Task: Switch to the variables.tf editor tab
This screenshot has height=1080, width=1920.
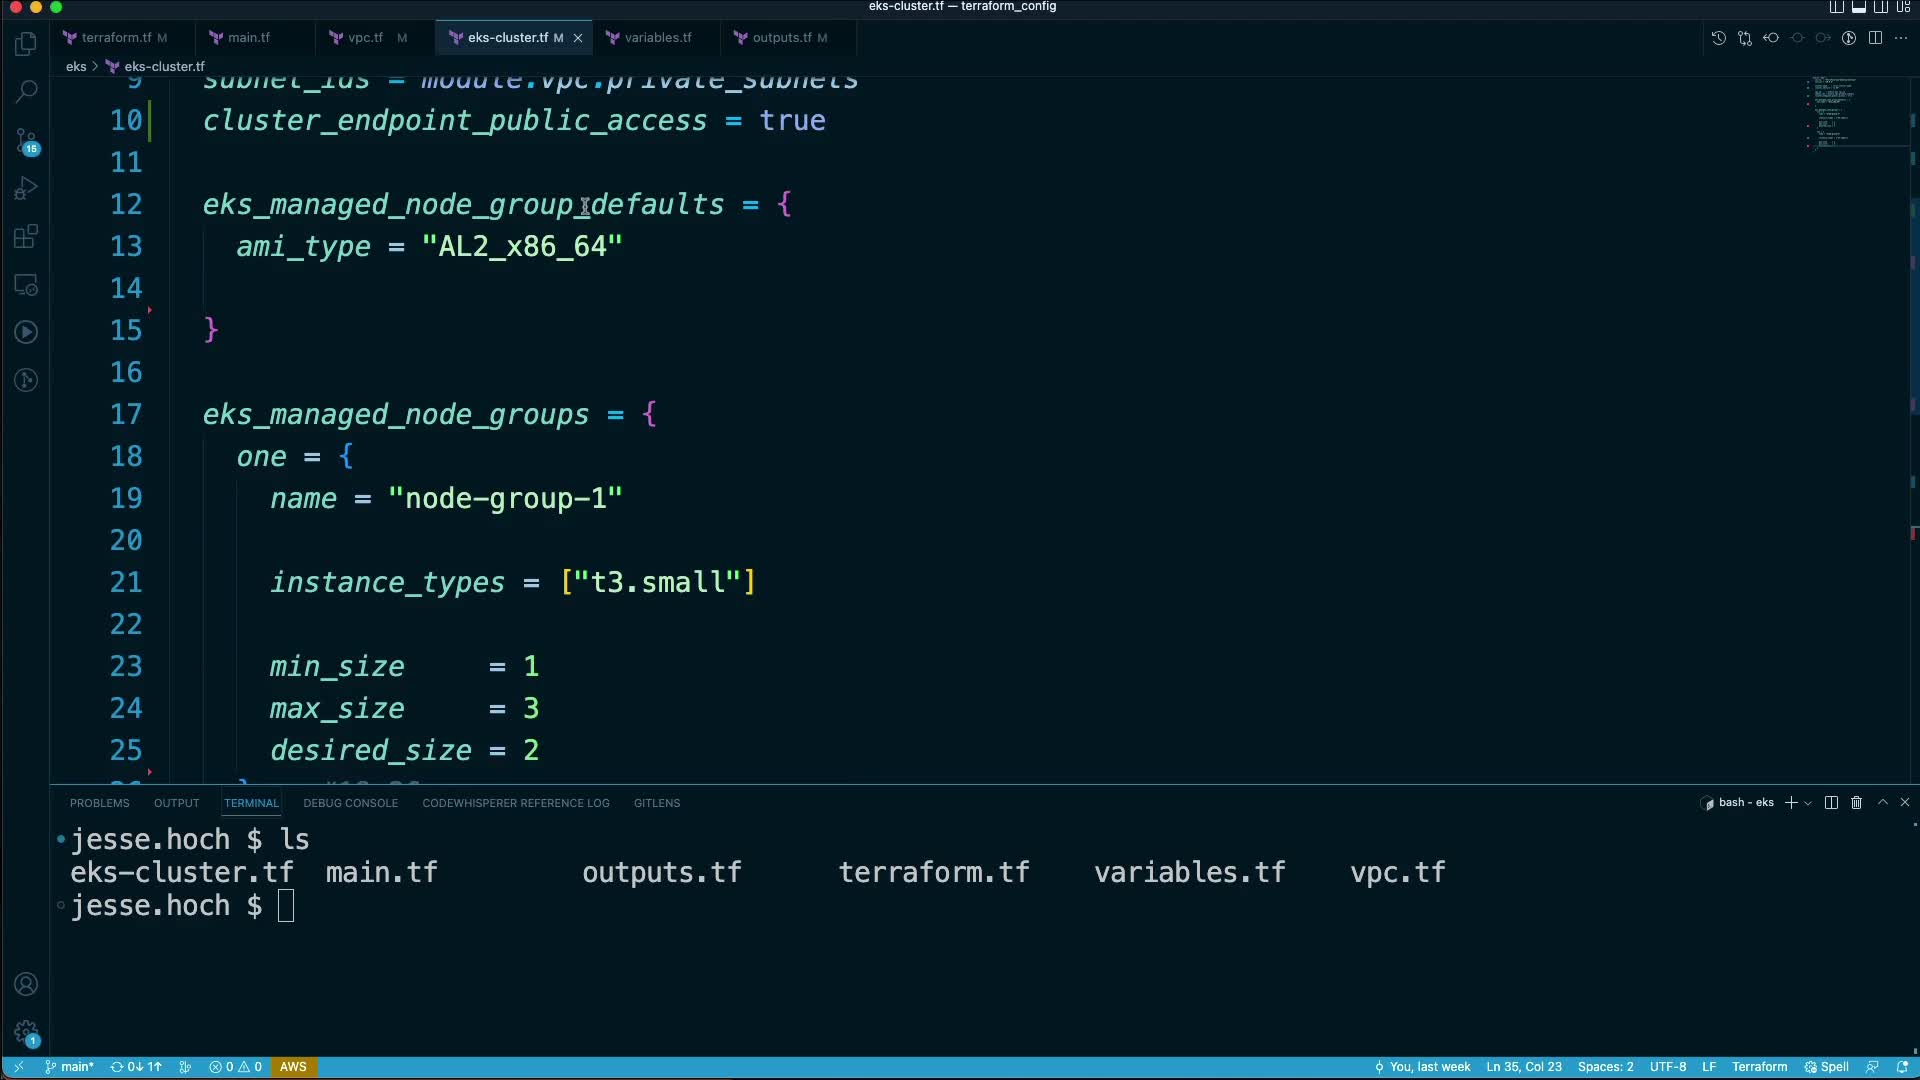Action: [657, 38]
